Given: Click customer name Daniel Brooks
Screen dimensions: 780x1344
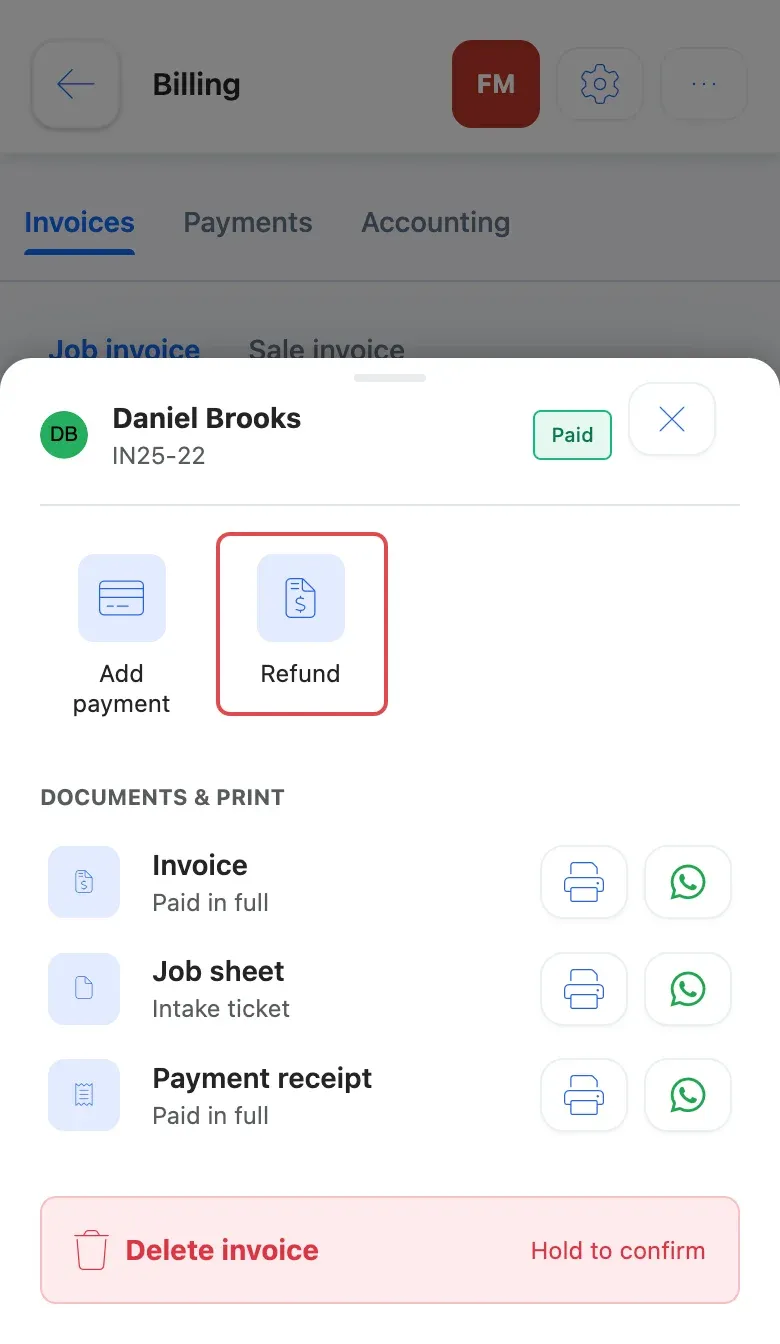Looking at the screenshot, I should pos(207,418).
